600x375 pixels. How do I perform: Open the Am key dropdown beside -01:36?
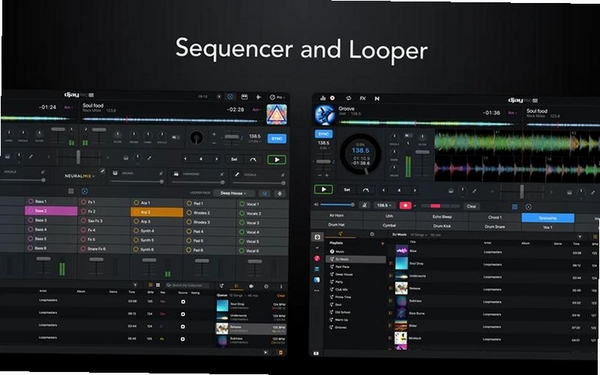tap(512, 112)
